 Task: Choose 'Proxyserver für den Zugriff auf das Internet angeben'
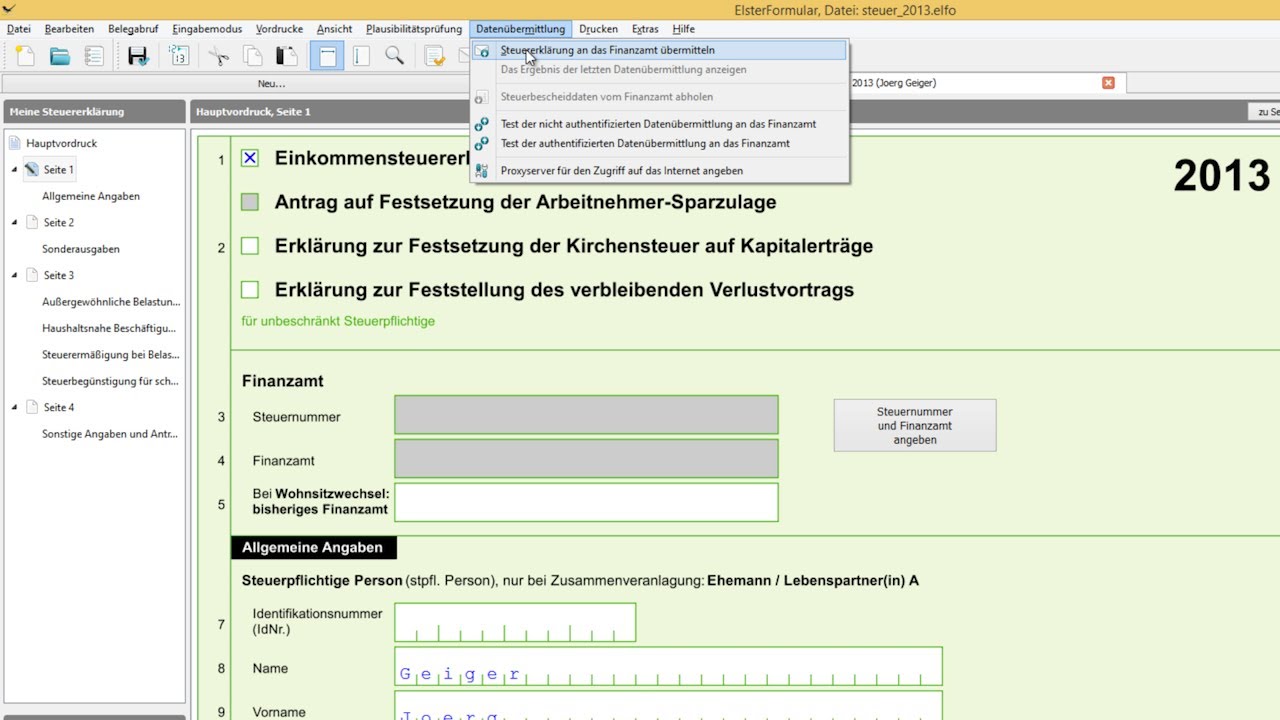tap(659, 171)
